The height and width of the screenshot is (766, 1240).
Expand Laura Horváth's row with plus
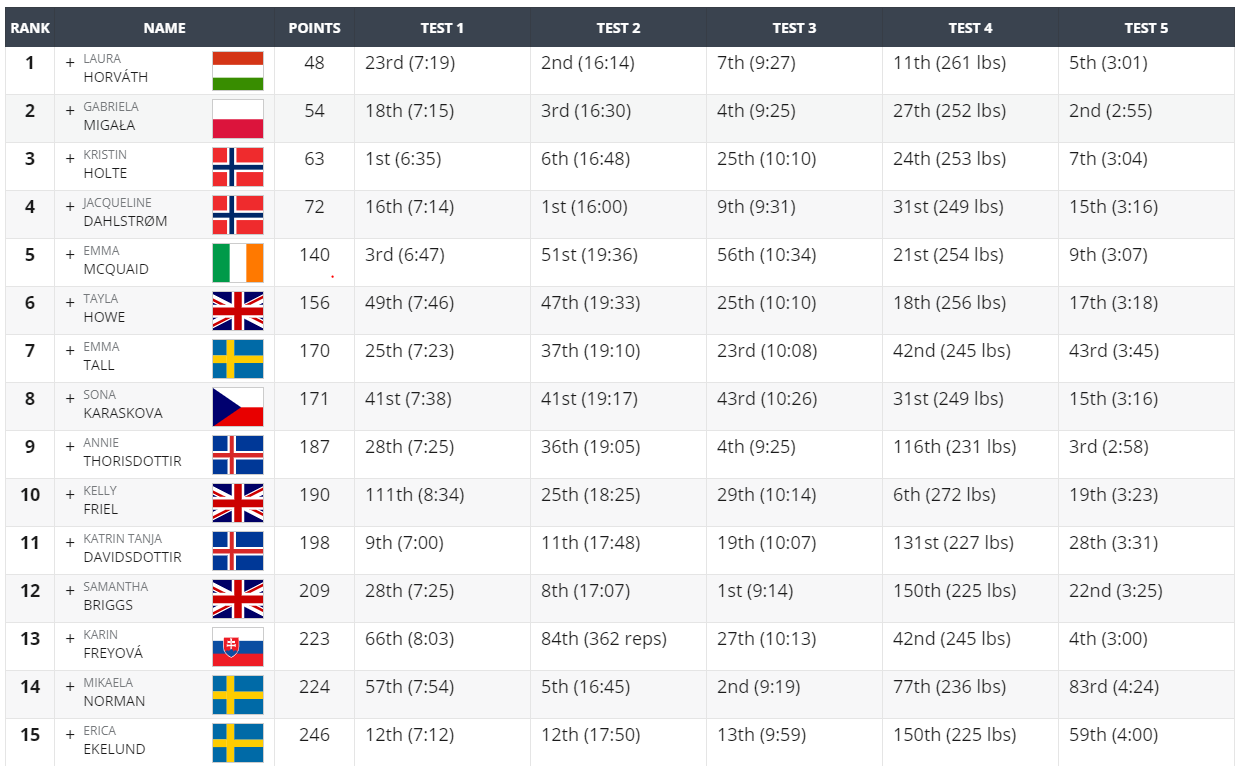coord(70,62)
